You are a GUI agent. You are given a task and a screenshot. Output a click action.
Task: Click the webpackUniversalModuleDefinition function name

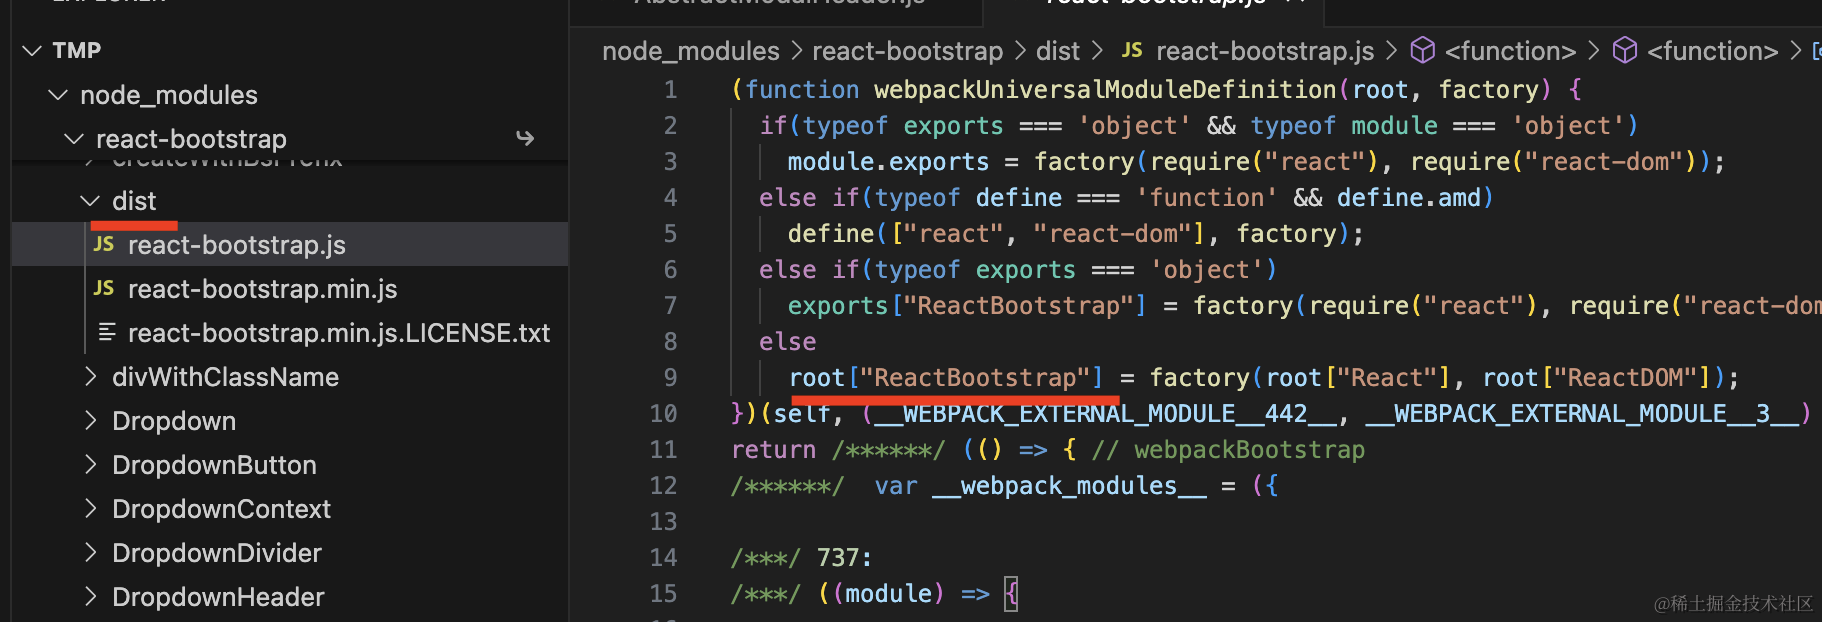[1105, 90]
